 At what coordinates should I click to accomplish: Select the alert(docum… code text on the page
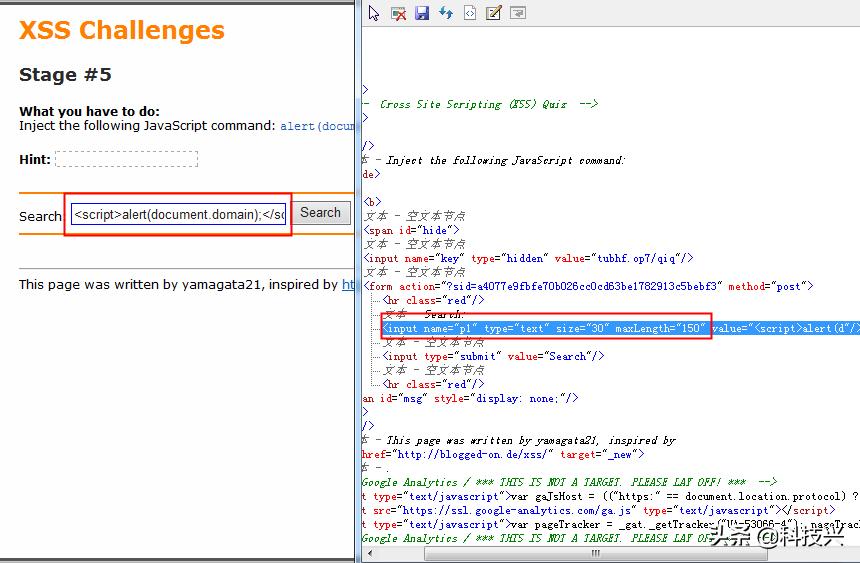[318, 126]
